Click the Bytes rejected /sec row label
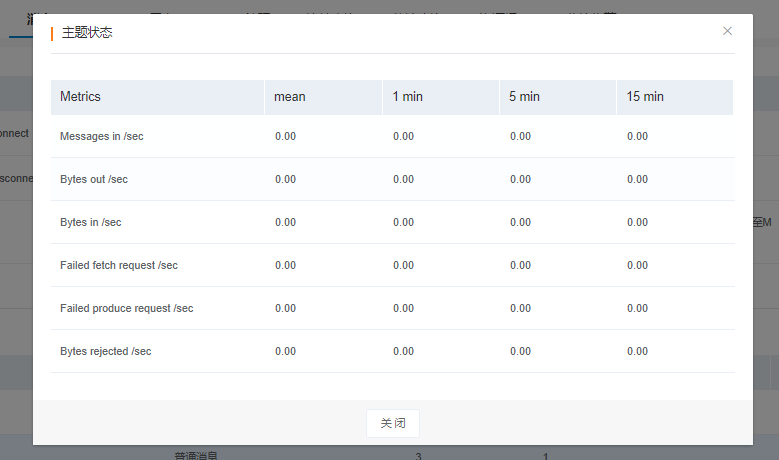Viewport: 779px width, 460px height. (105, 351)
